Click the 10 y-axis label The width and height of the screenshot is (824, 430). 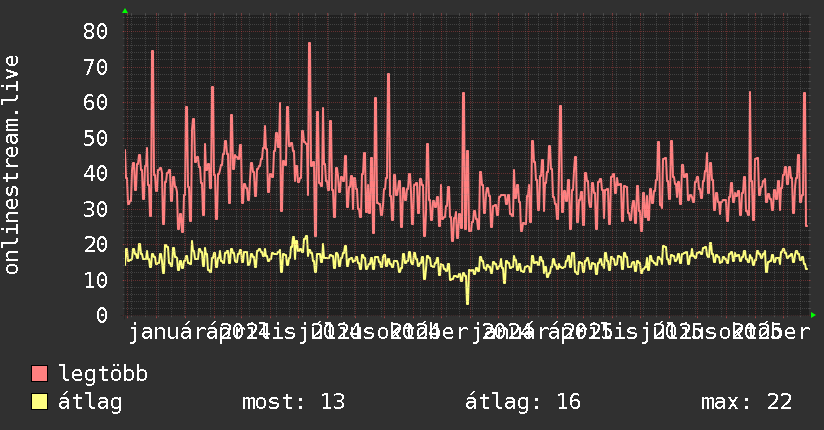pyautogui.click(x=95, y=280)
